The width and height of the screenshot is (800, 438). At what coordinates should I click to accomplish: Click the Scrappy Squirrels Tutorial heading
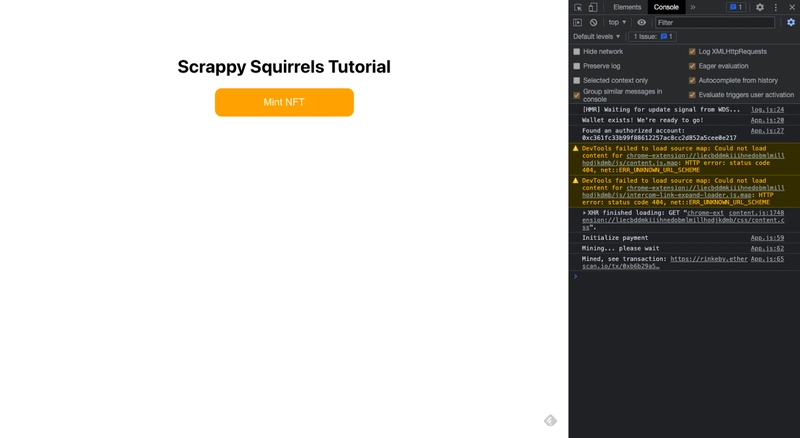284,67
